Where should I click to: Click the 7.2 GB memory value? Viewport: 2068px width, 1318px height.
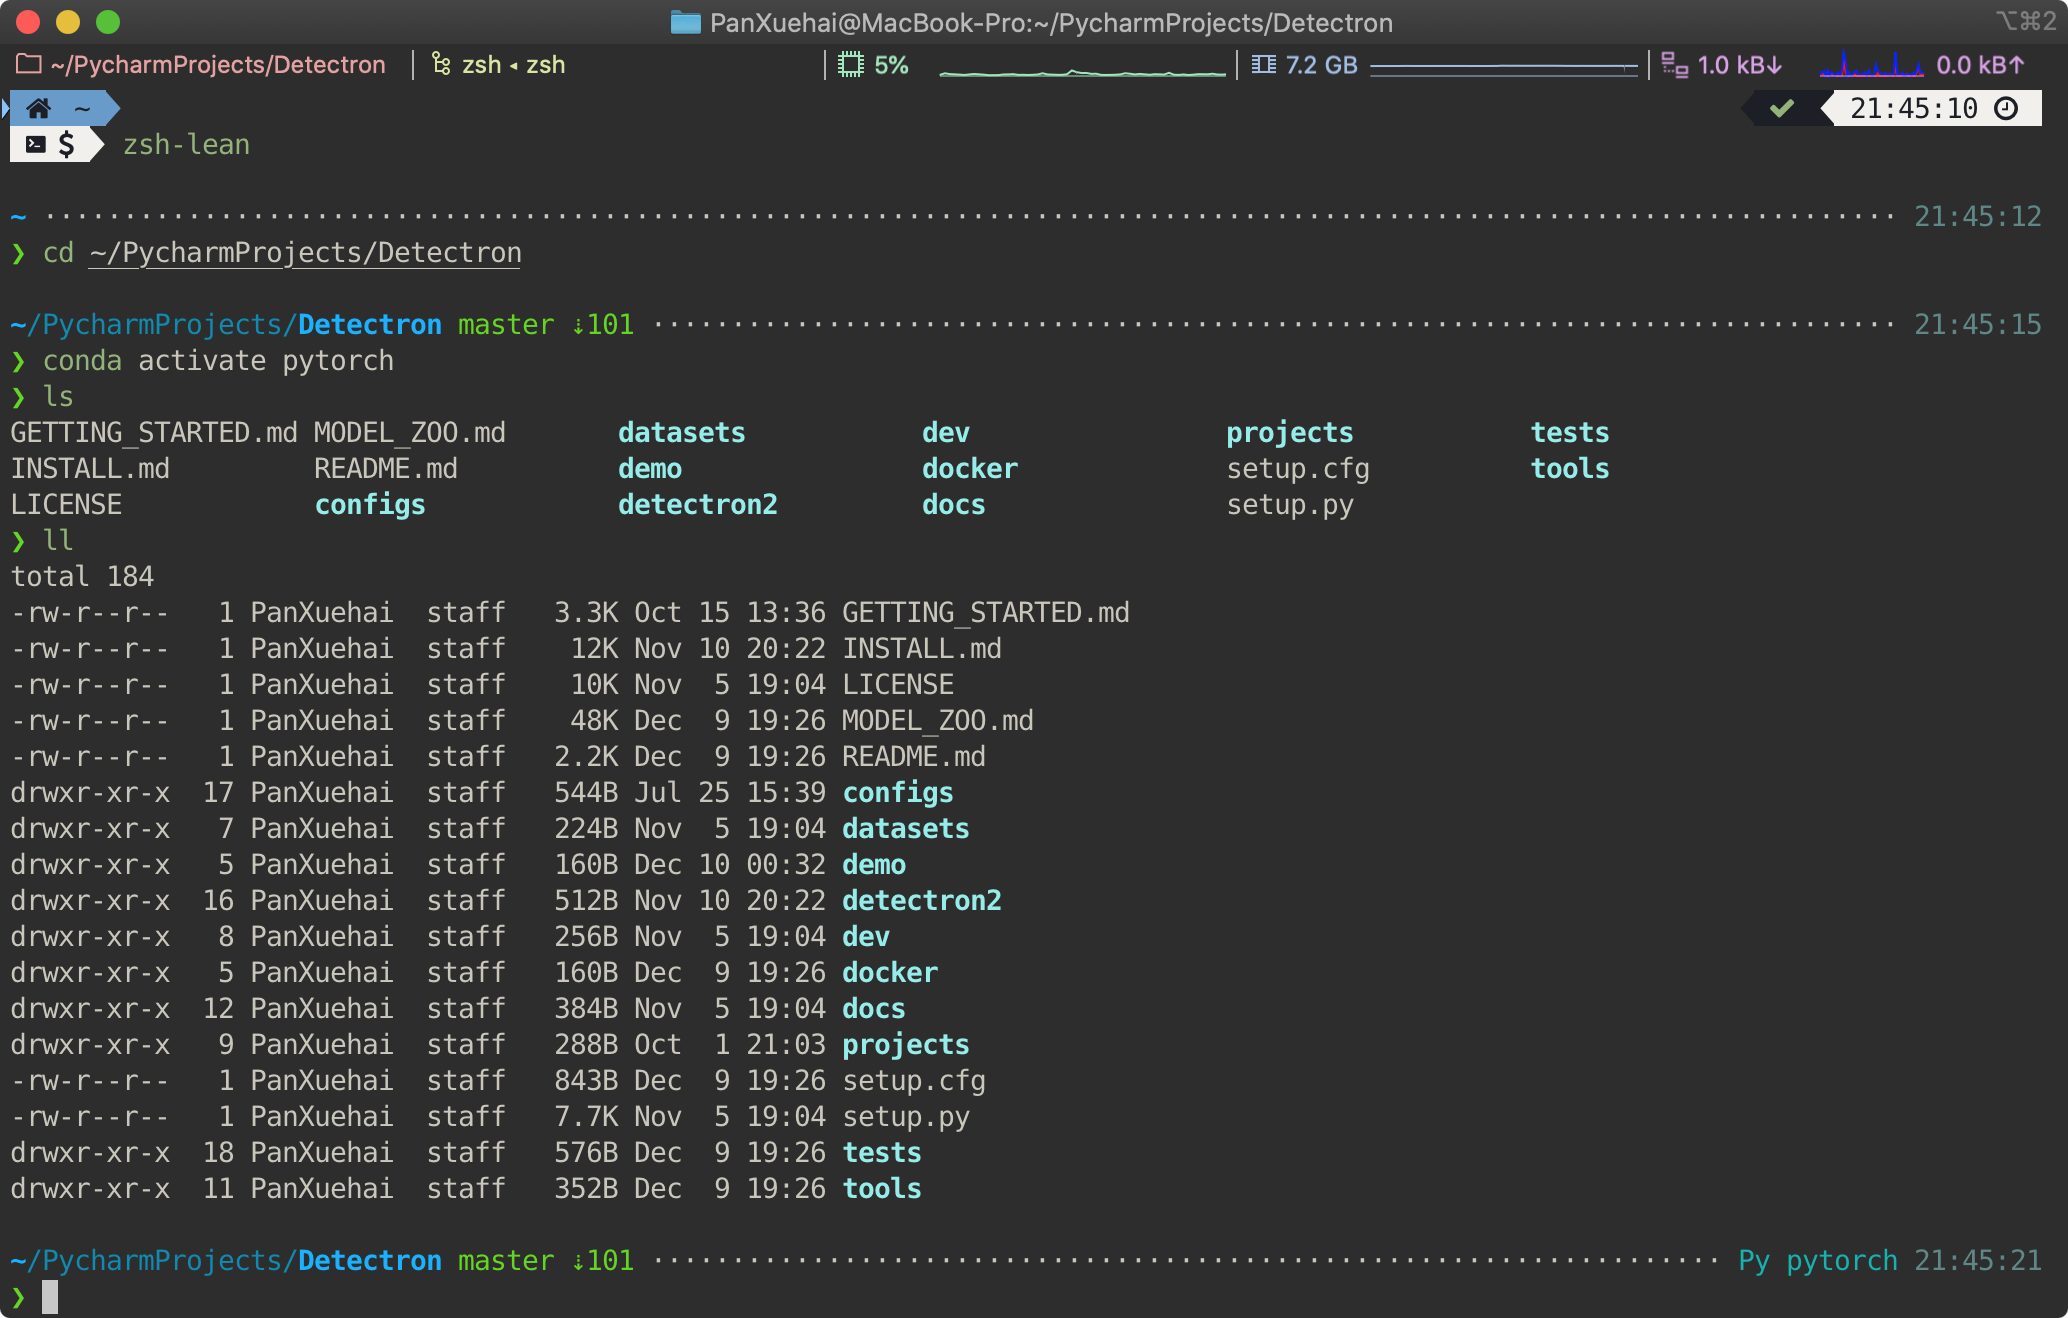coord(1321,65)
